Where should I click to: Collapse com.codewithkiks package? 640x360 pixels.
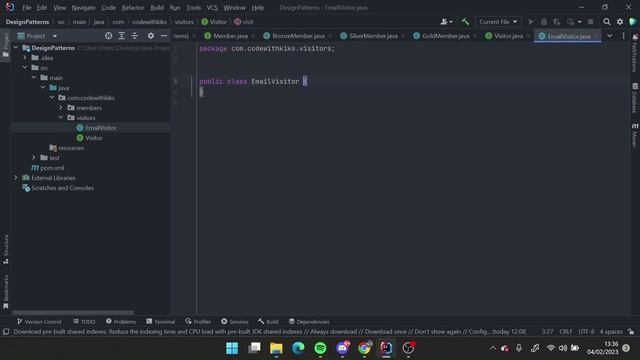point(52,98)
